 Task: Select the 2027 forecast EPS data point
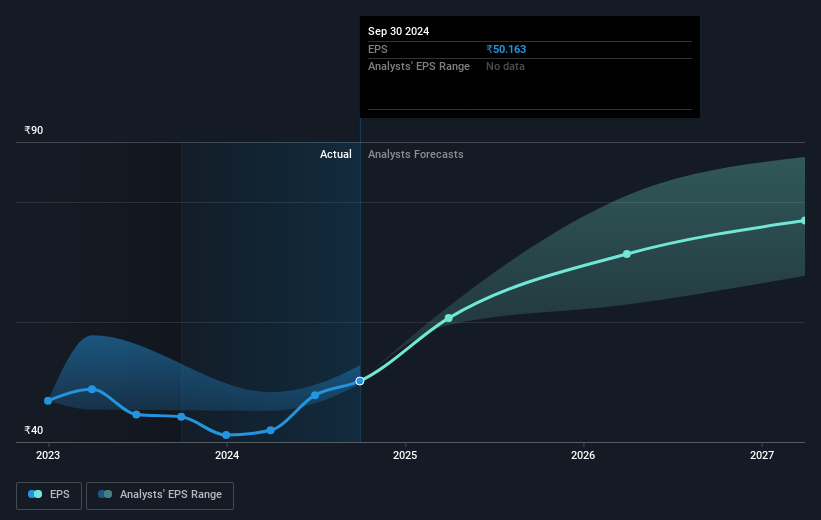coord(804,221)
